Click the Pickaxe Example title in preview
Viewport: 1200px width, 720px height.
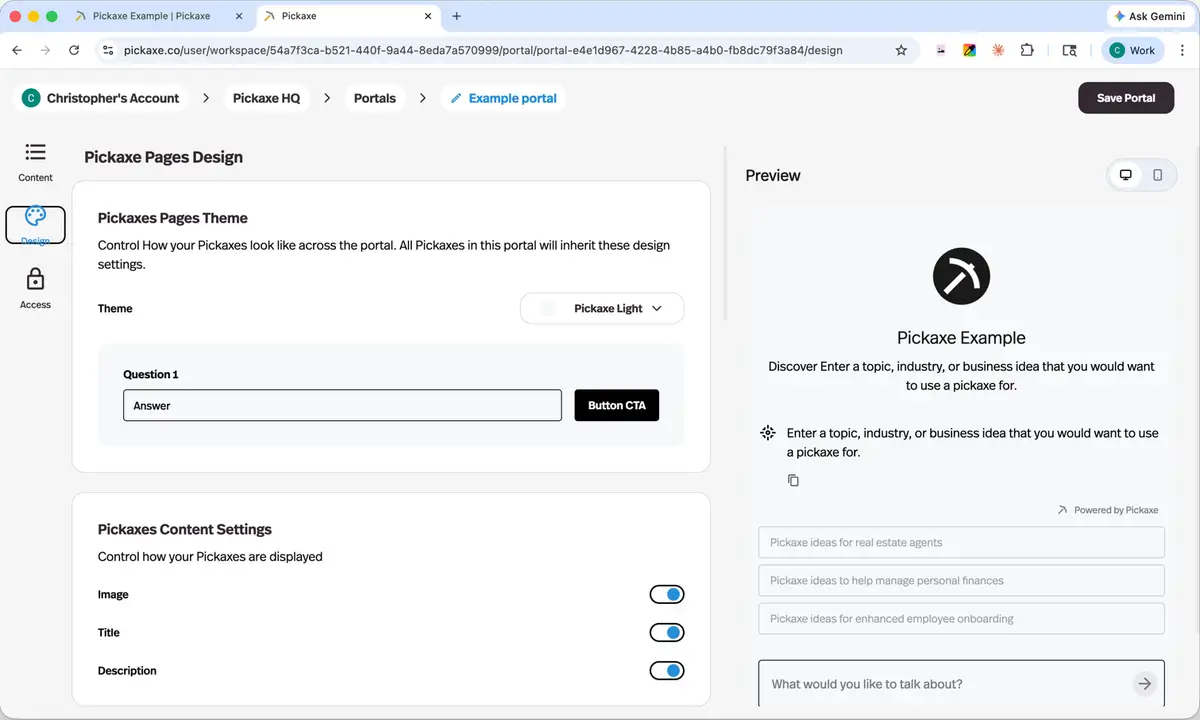click(961, 337)
